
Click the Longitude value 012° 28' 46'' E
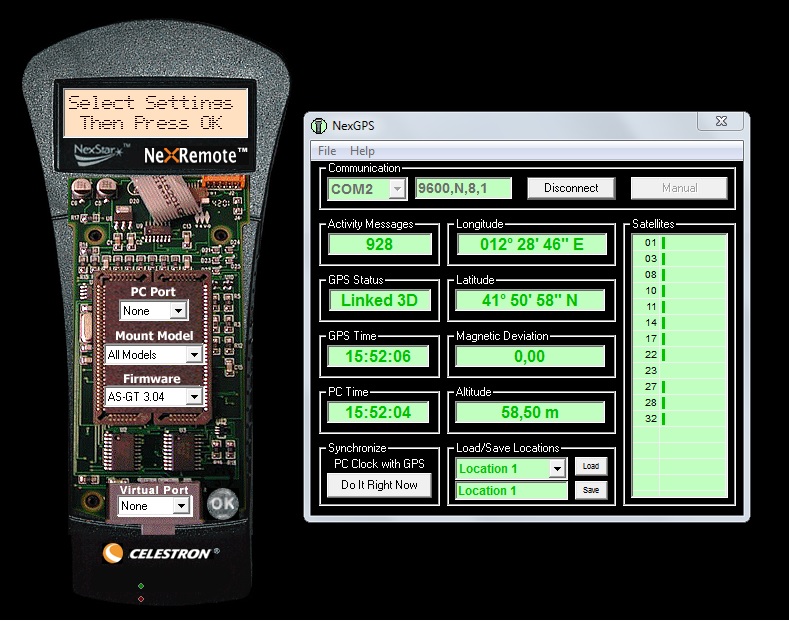pos(531,245)
